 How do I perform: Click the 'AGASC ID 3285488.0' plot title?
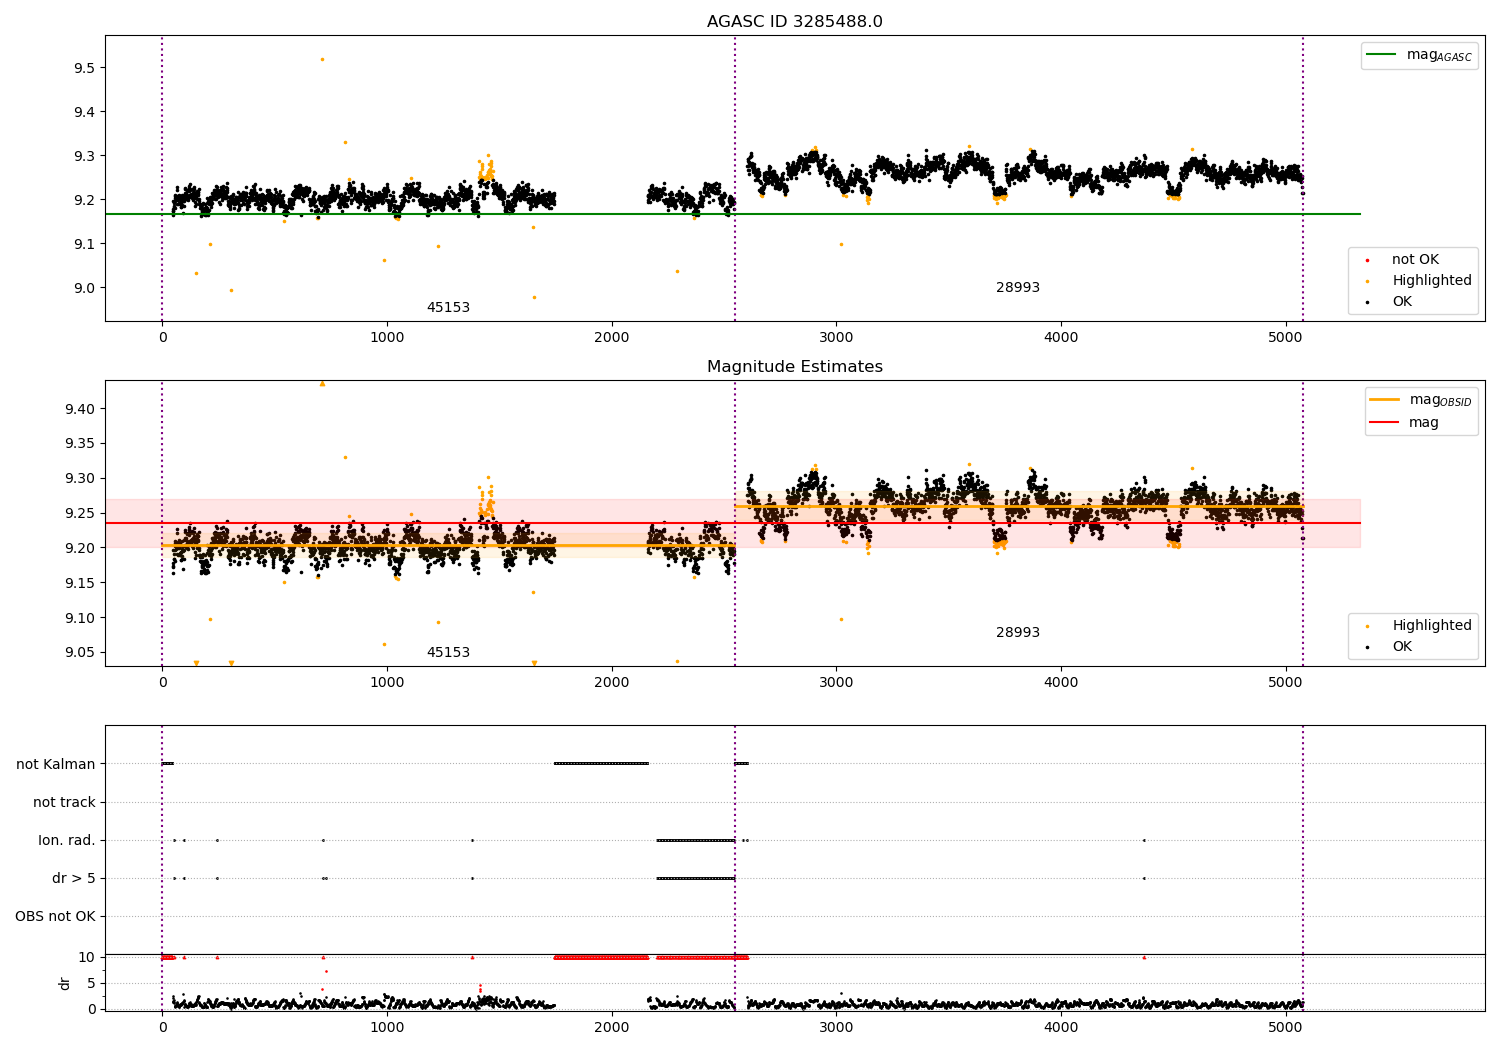point(795,22)
